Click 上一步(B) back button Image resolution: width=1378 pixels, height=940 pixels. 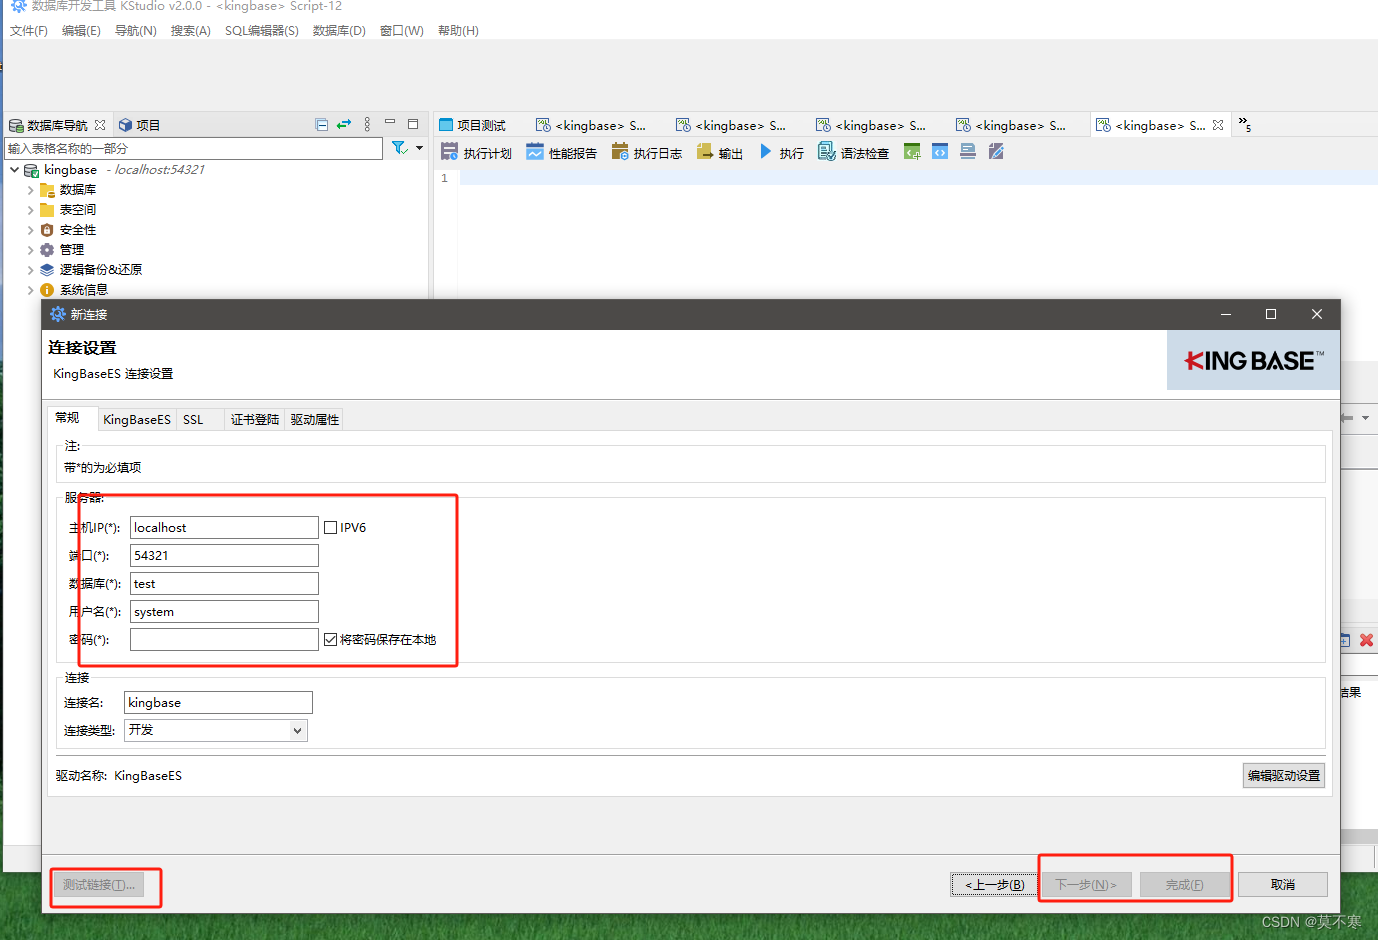click(994, 885)
